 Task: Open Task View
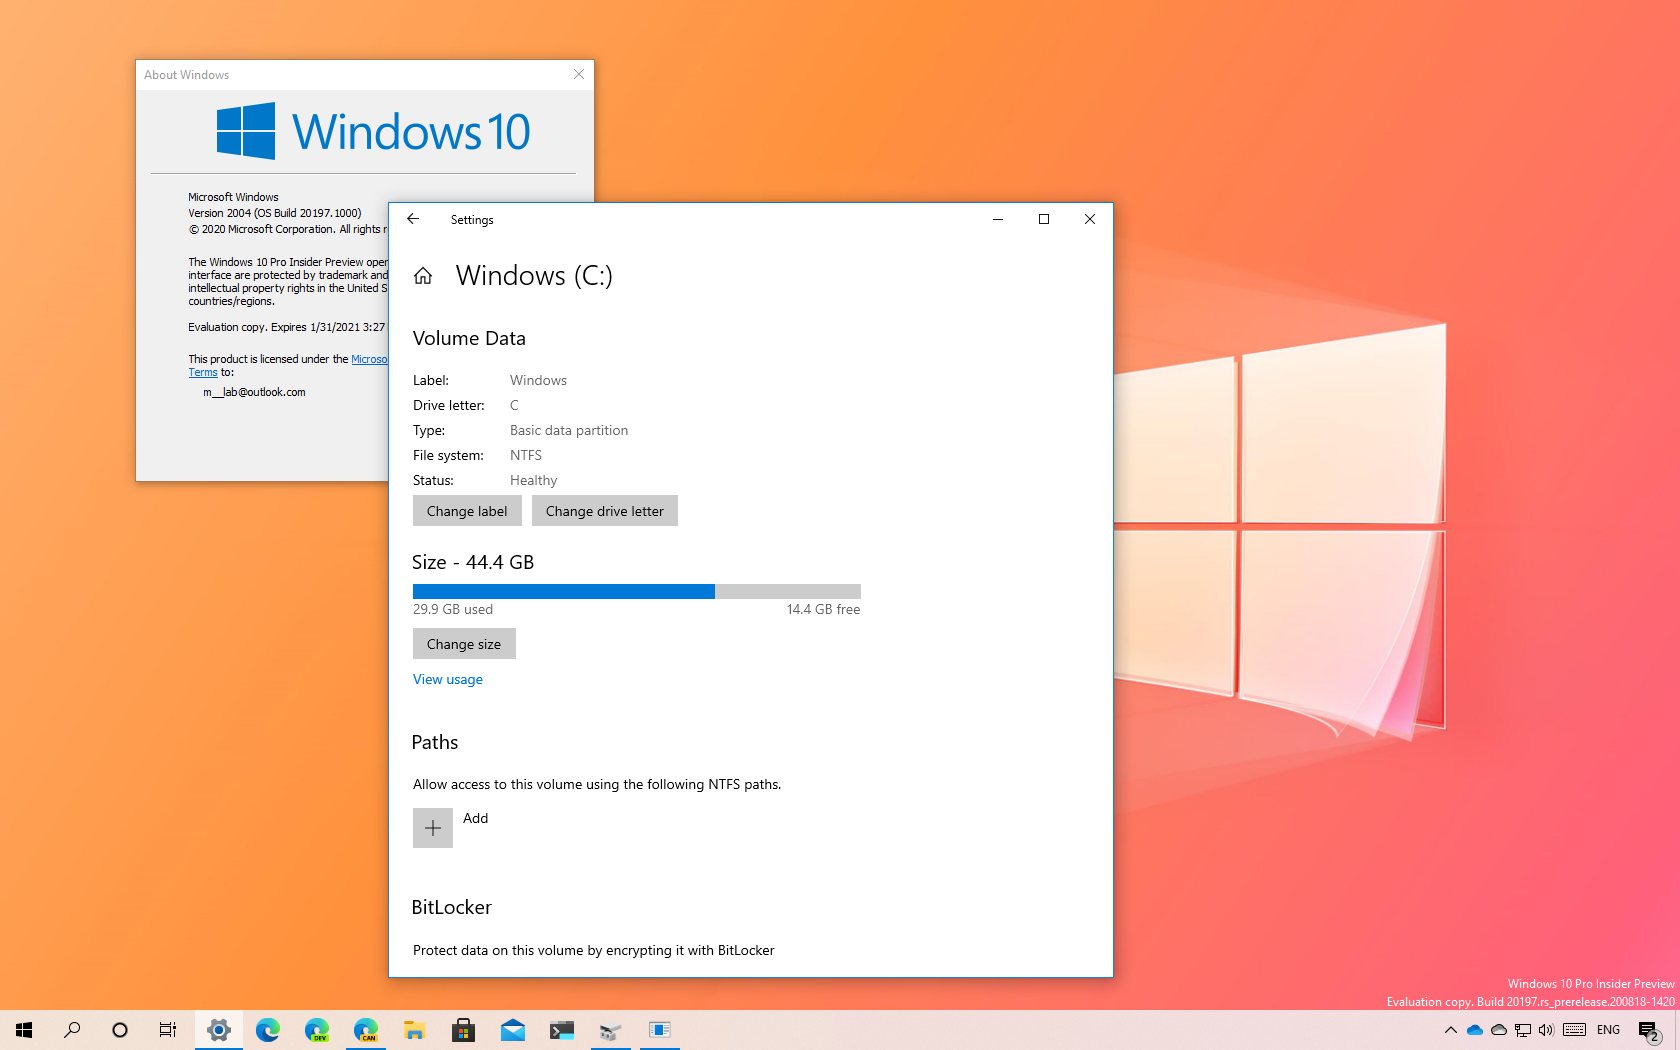167,1030
